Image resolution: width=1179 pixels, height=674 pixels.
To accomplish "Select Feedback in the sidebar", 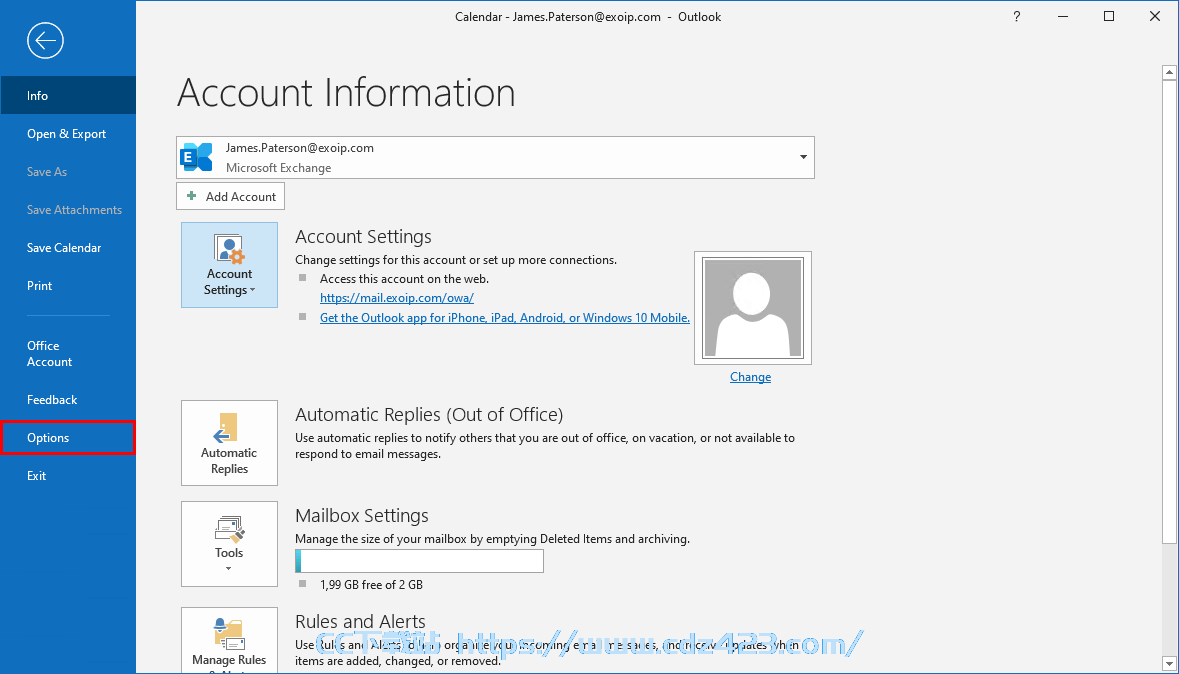I will tap(68, 399).
